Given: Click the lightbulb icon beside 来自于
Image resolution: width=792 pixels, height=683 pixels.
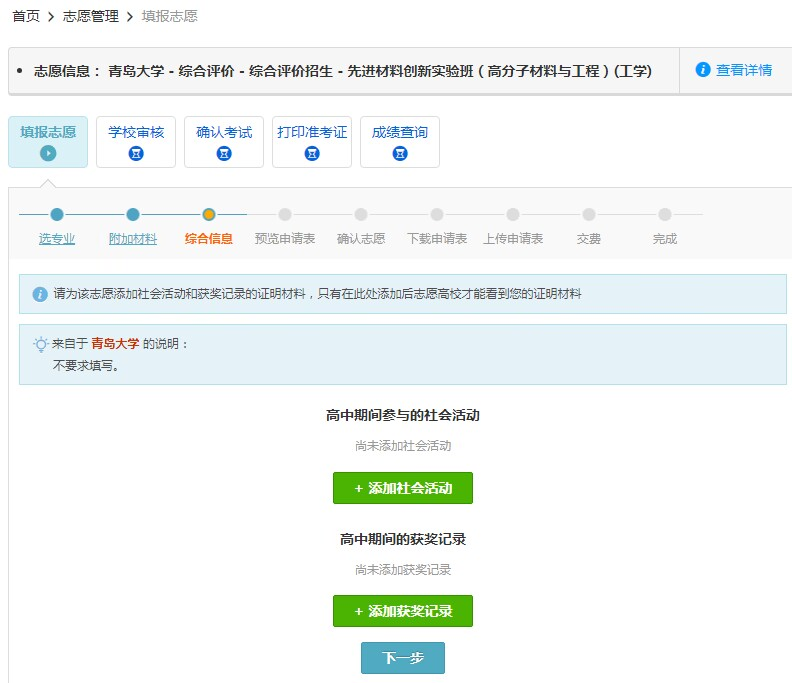Looking at the screenshot, I should pyautogui.click(x=40, y=344).
